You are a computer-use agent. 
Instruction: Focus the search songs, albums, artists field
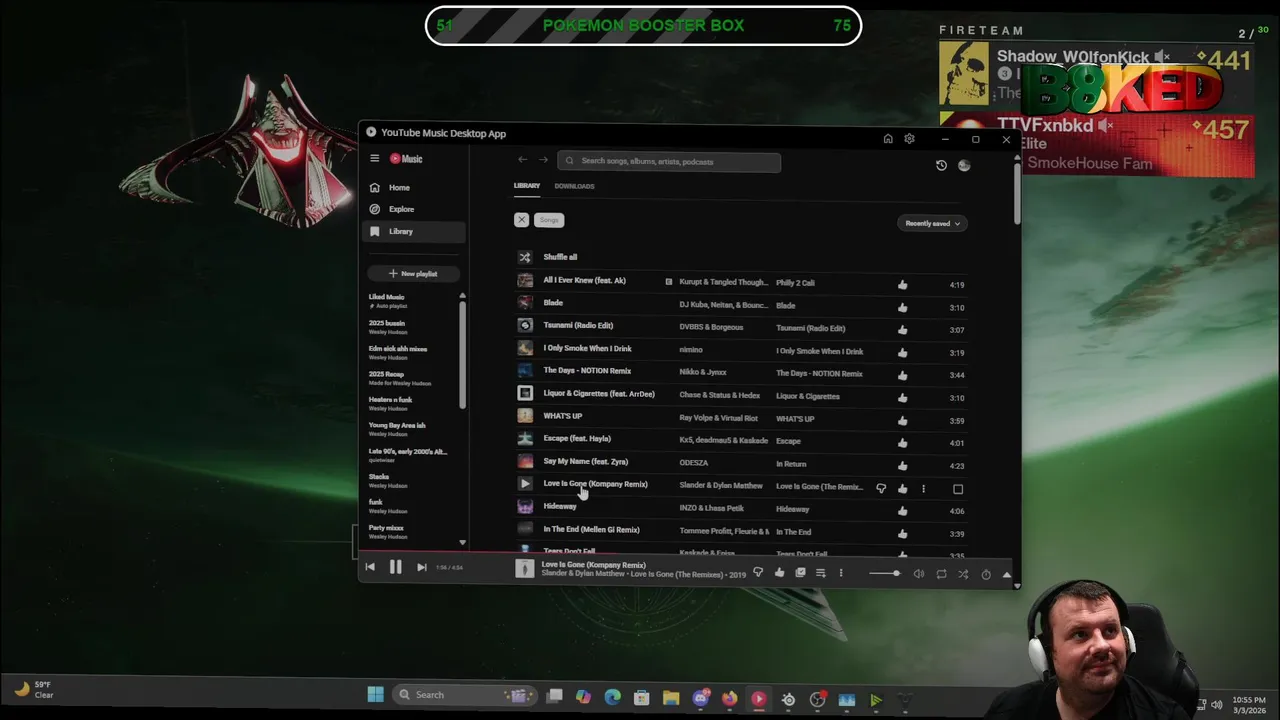669,161
